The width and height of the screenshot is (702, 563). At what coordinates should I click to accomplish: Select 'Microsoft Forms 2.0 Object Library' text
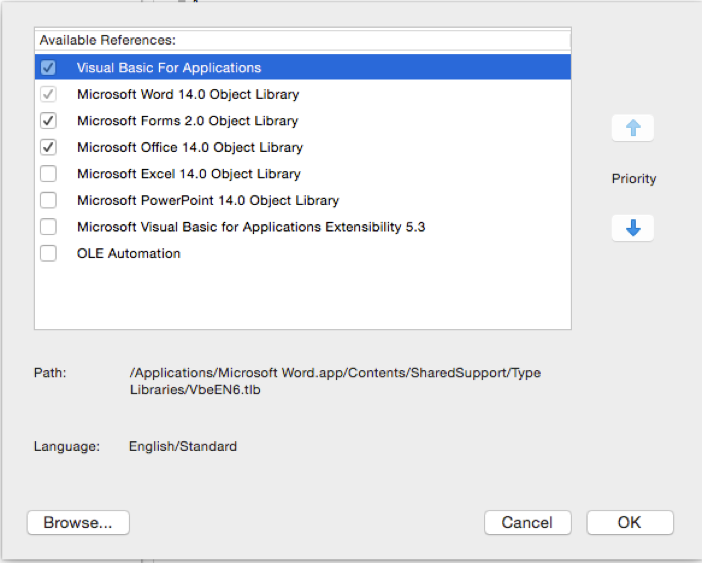click(x=188, y=121)
